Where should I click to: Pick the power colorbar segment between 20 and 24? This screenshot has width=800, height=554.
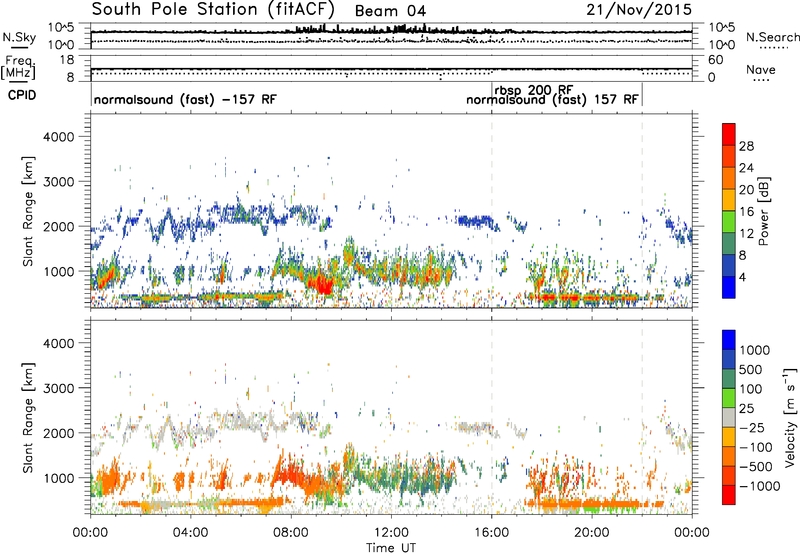click(729, 179)
